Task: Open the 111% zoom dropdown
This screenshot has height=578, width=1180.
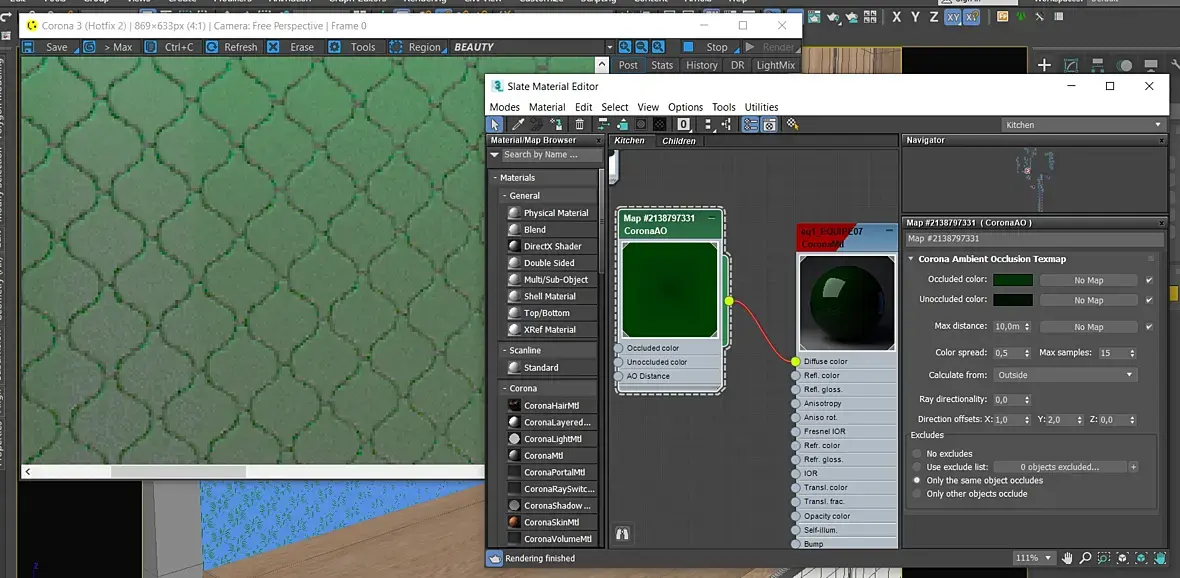Action: 1034,558
